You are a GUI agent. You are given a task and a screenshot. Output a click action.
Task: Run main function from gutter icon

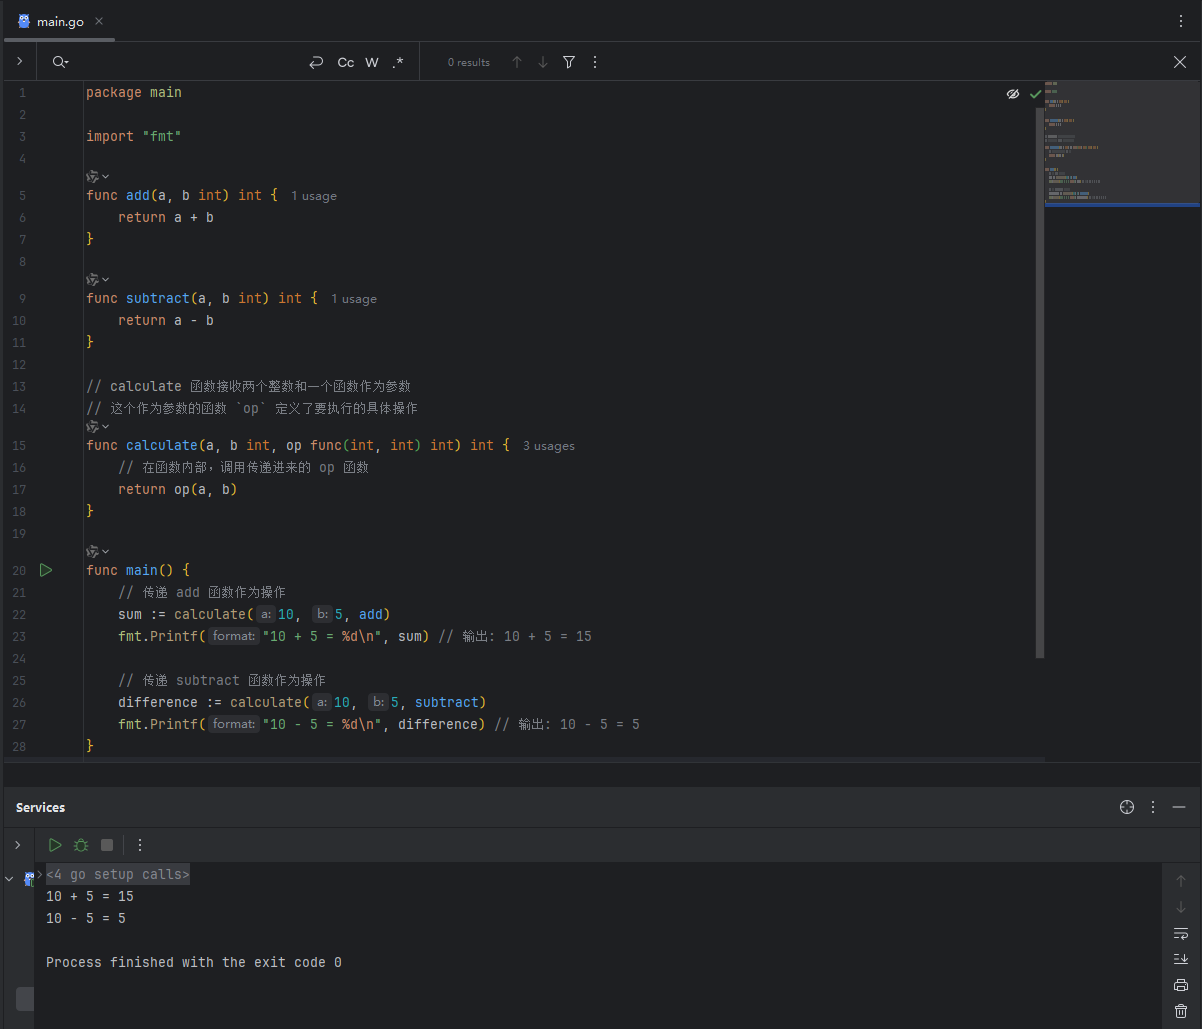[x=45, y=570]
